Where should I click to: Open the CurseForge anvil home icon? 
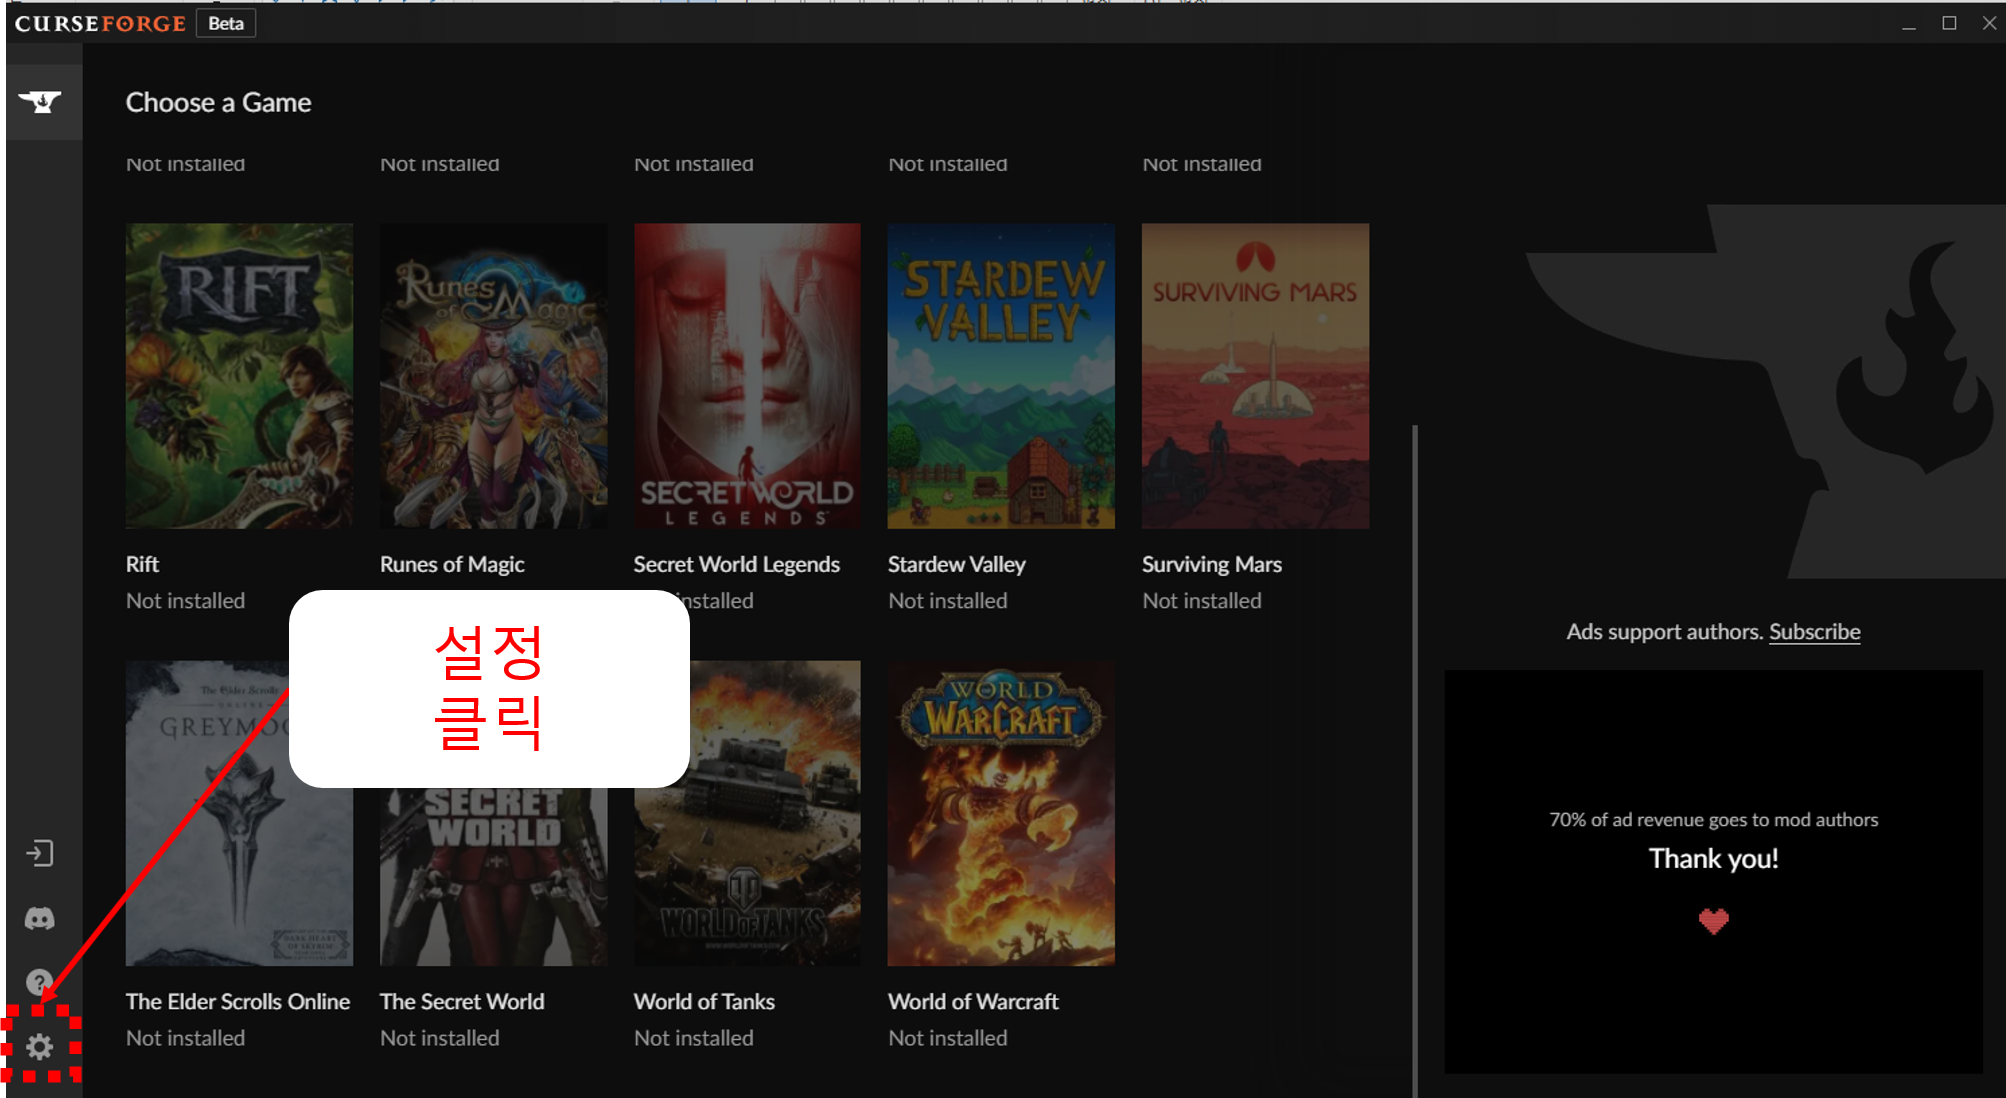click(x=40, y=102)
